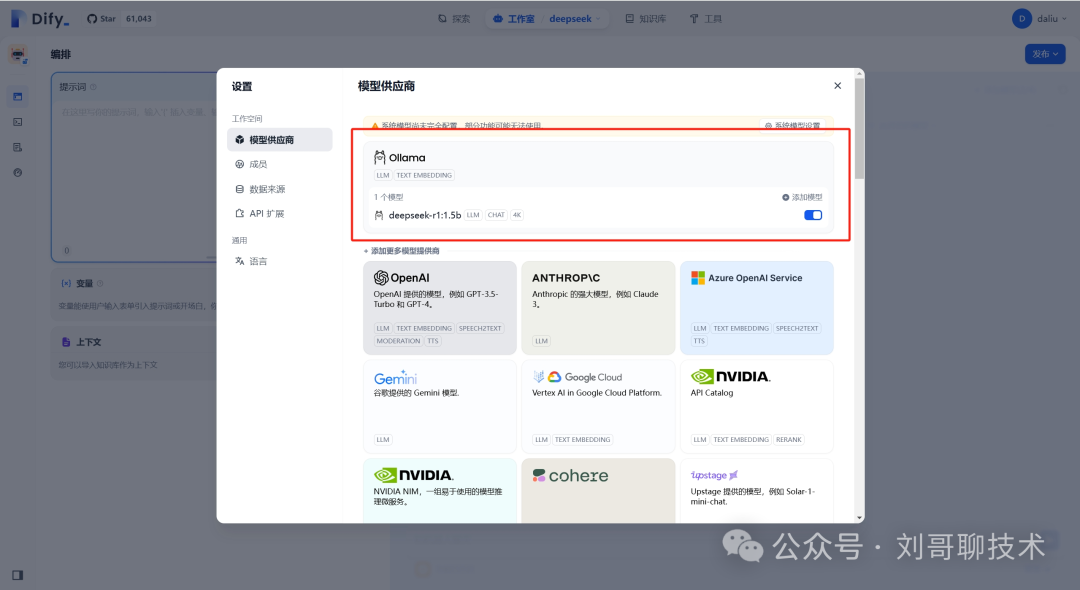Open the 工作室 tab

[515, 19]
